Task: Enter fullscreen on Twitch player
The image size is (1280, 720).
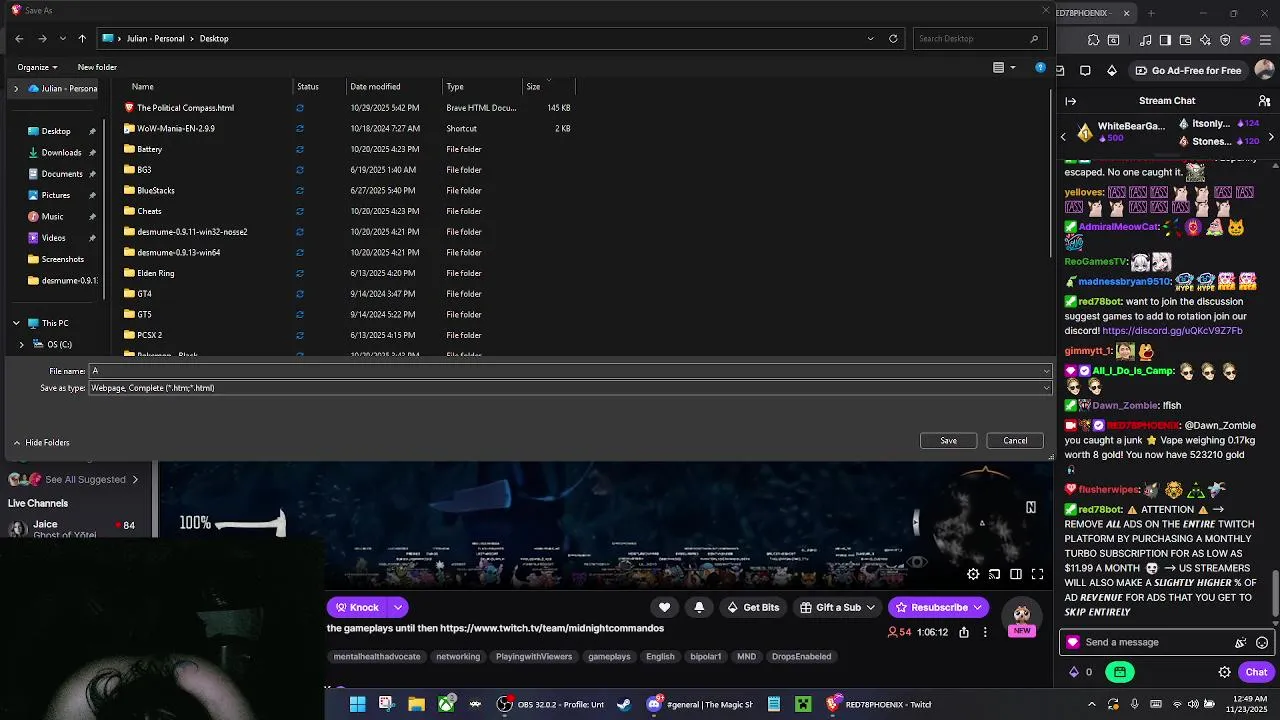Action: (1037, 574)
